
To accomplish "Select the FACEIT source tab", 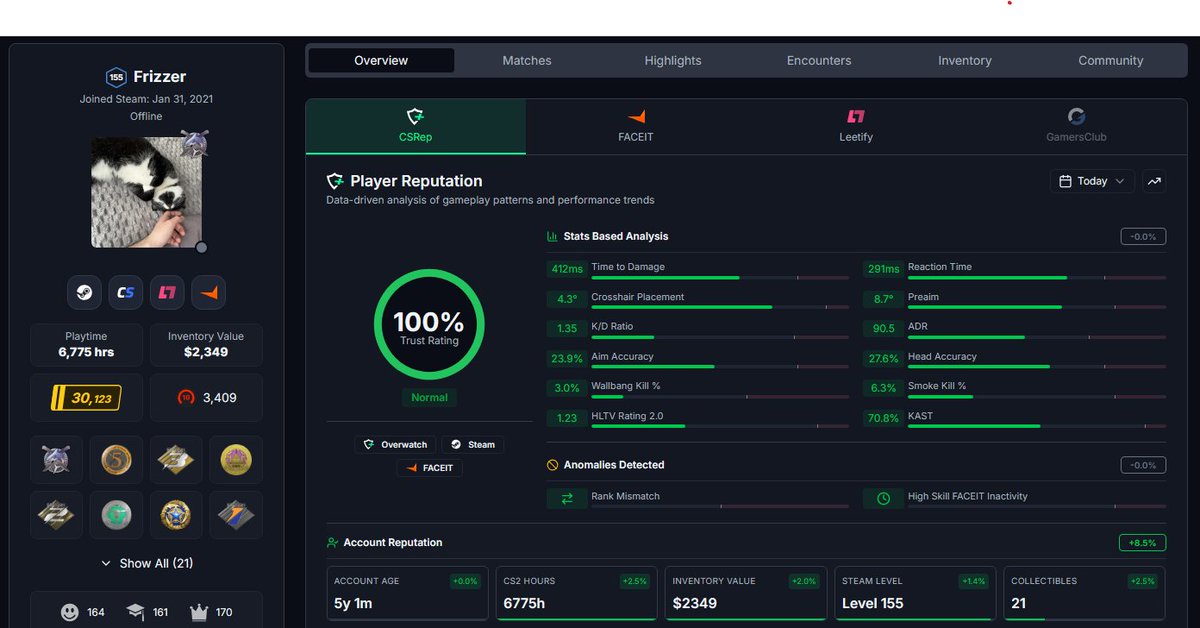I will point(636,126).
